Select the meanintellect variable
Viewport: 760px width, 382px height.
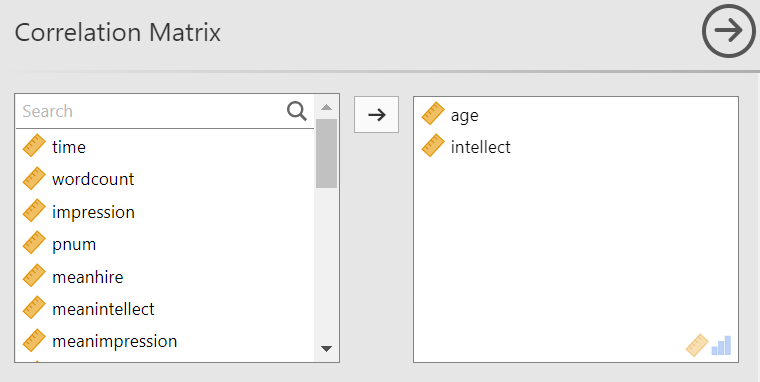click(x=165, y=309)
